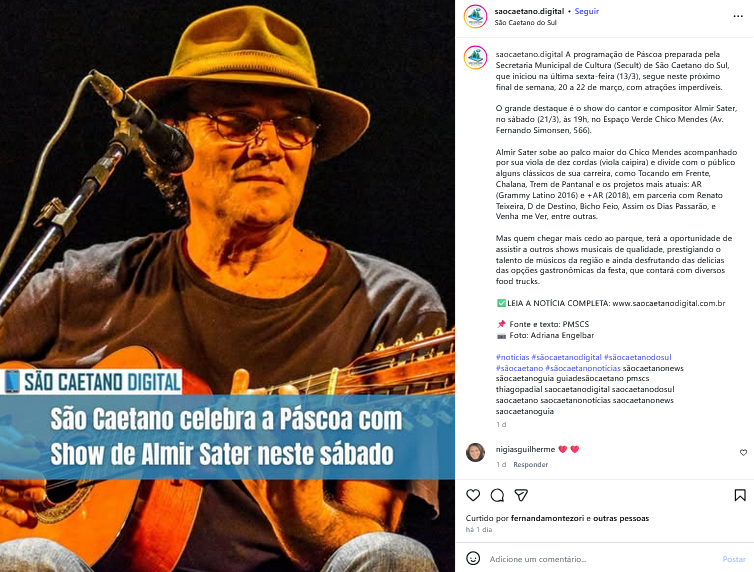This screenshot has height=572, width=754.
Task: Show the outras pessoas likes list
Action: point(621,518)
